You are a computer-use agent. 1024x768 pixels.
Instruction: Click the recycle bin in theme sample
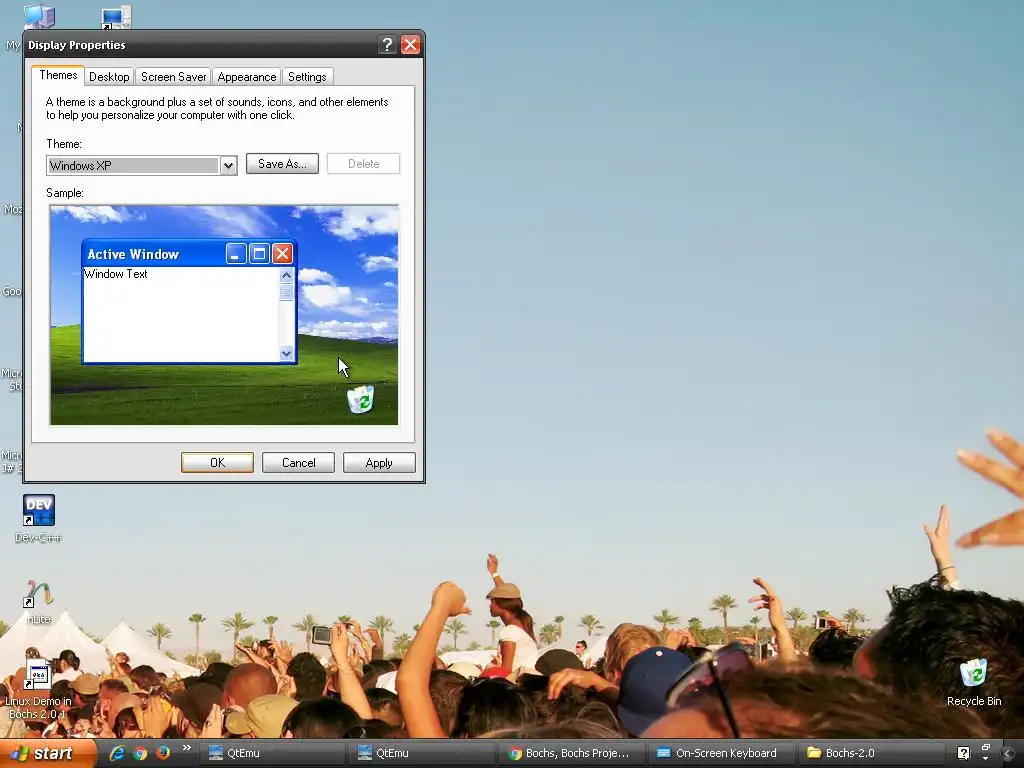[x=360, y=399]
